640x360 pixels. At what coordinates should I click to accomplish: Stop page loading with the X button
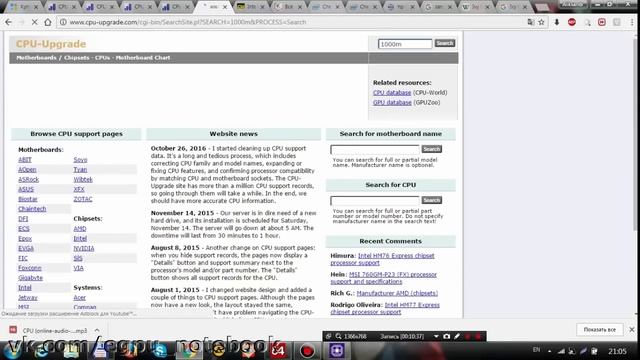coord(35,22)
